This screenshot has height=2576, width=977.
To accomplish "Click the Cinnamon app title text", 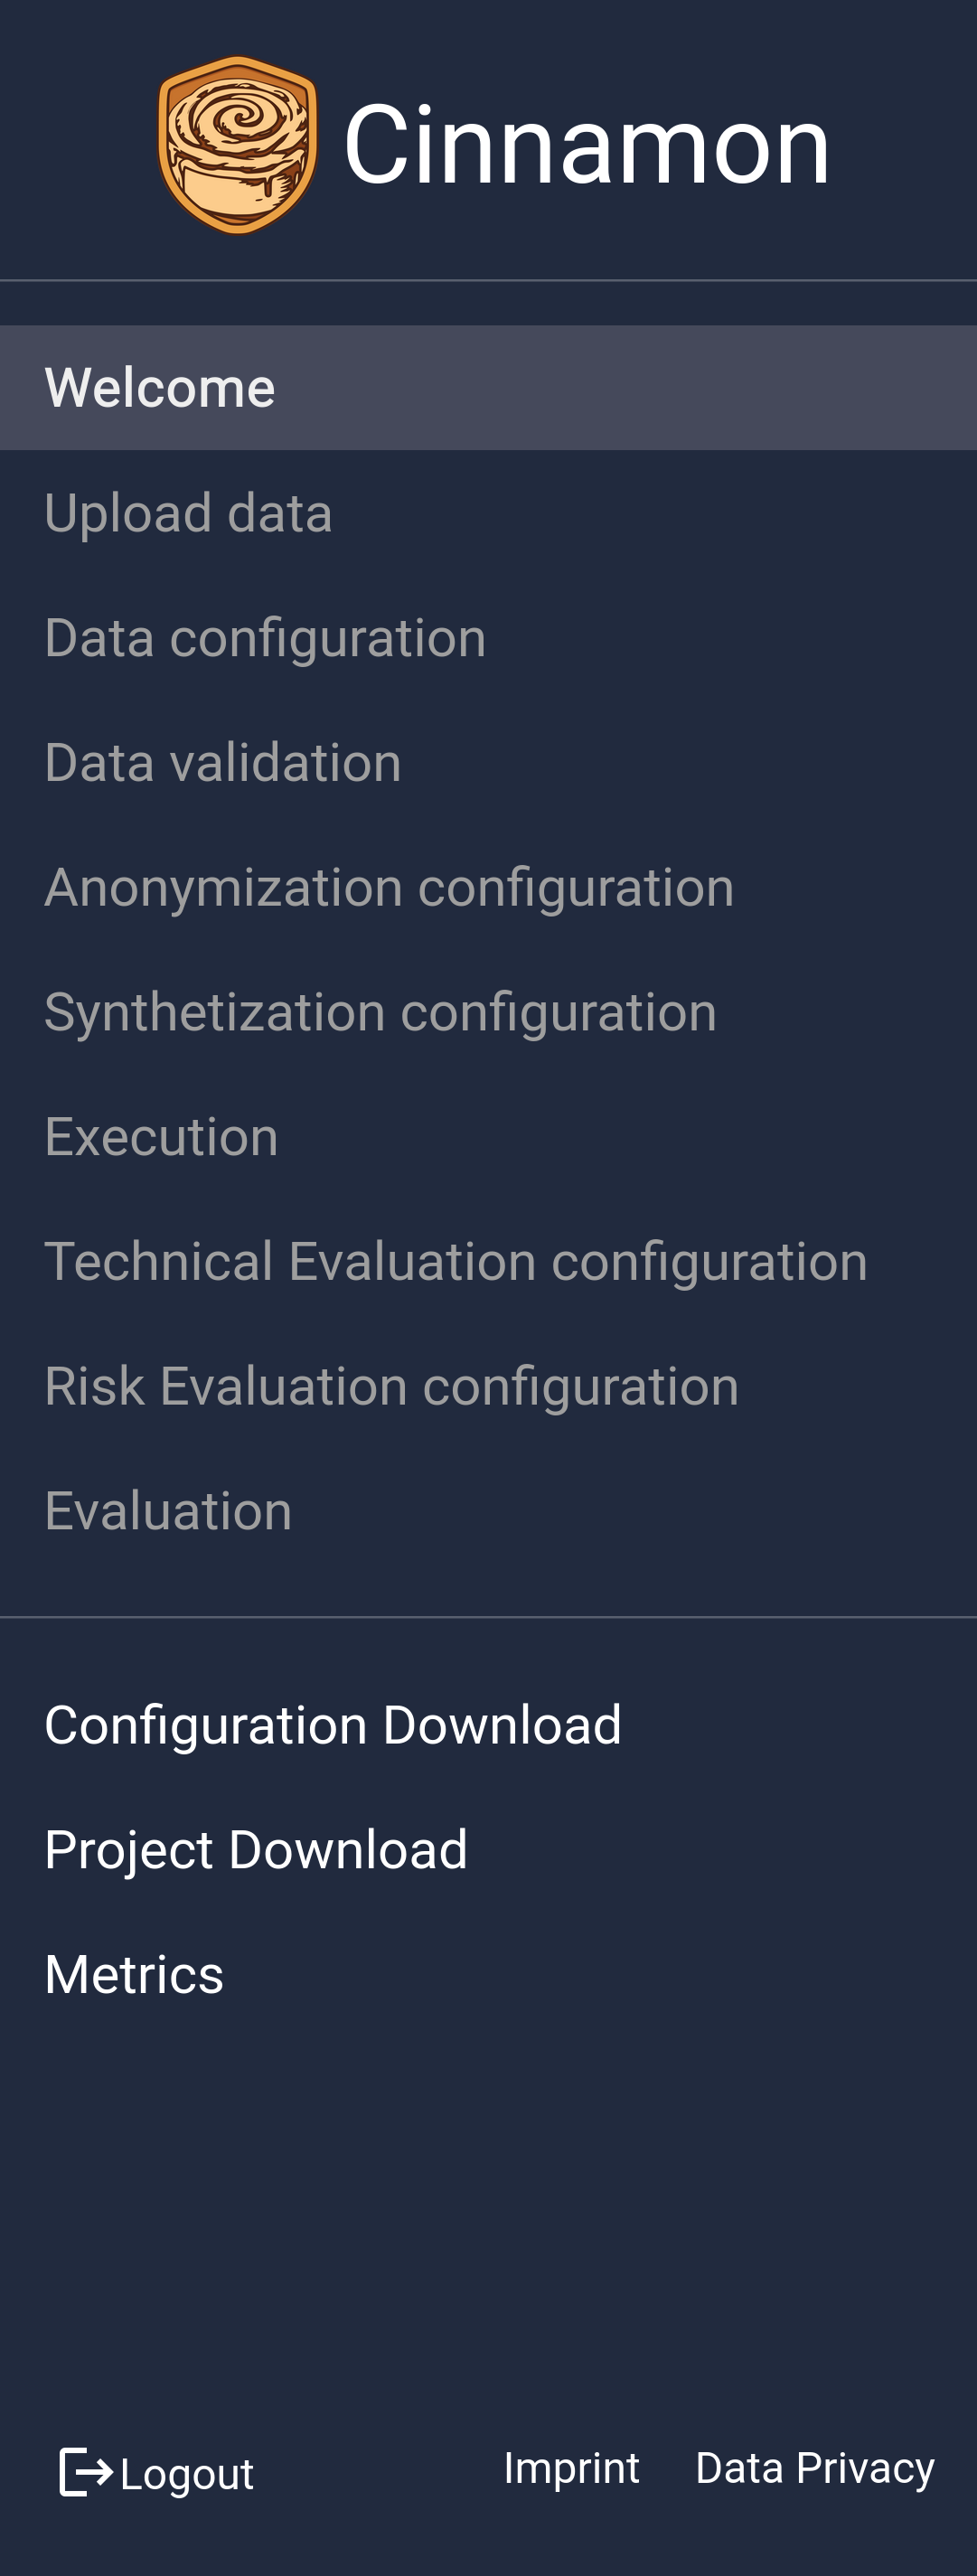I will (x=587, y=146).
